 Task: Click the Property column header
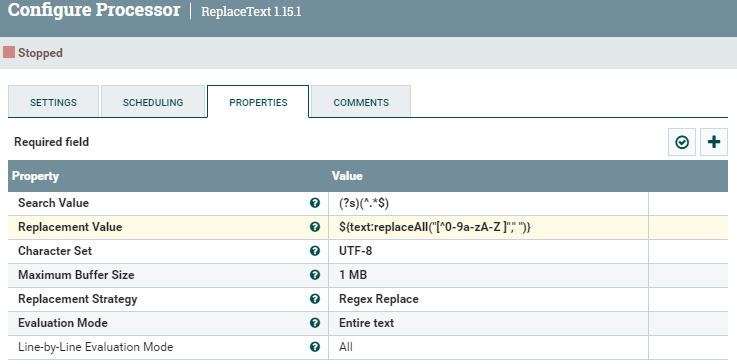pos(35,176)
